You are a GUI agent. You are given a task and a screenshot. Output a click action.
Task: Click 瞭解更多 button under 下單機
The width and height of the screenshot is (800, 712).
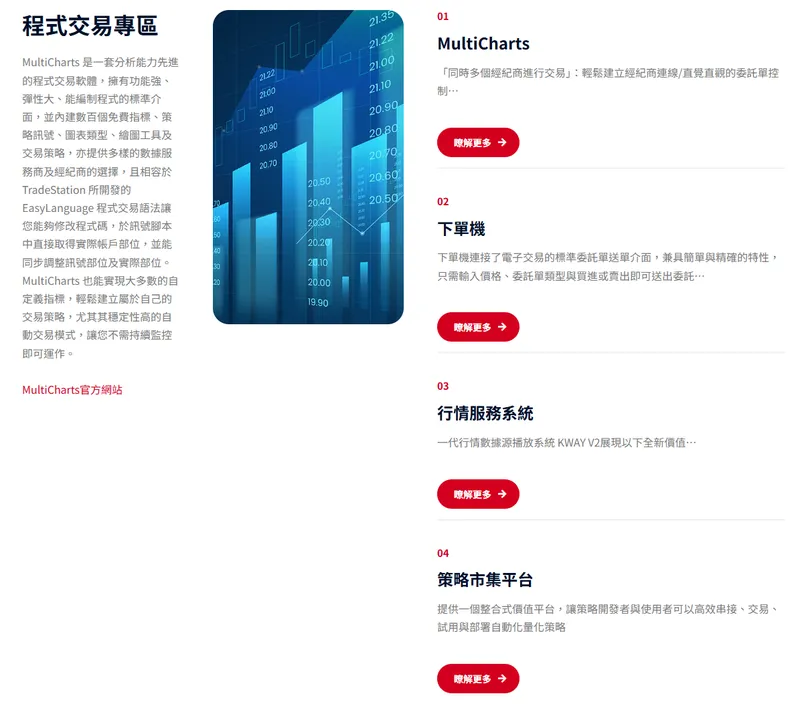478,327
